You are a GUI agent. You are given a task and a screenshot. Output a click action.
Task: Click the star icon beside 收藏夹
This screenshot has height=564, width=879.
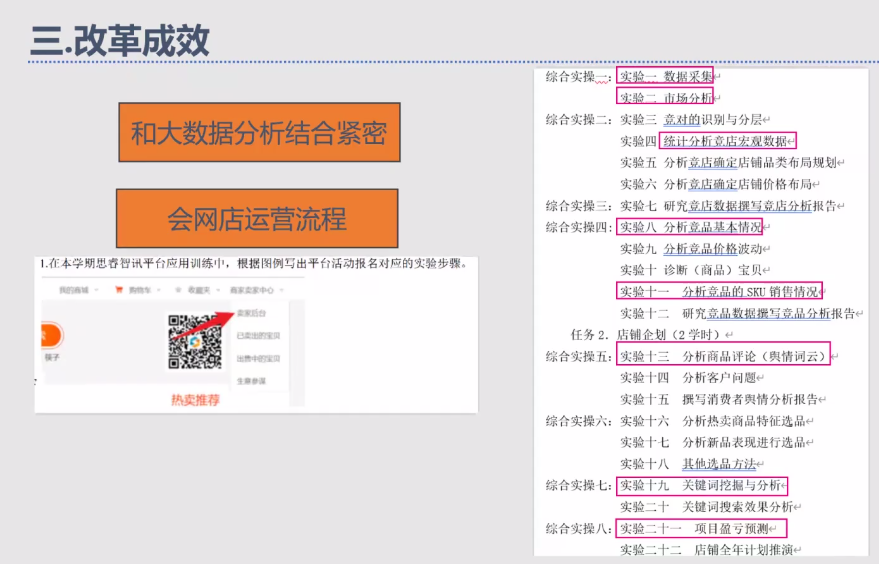[x=178, y=291]
